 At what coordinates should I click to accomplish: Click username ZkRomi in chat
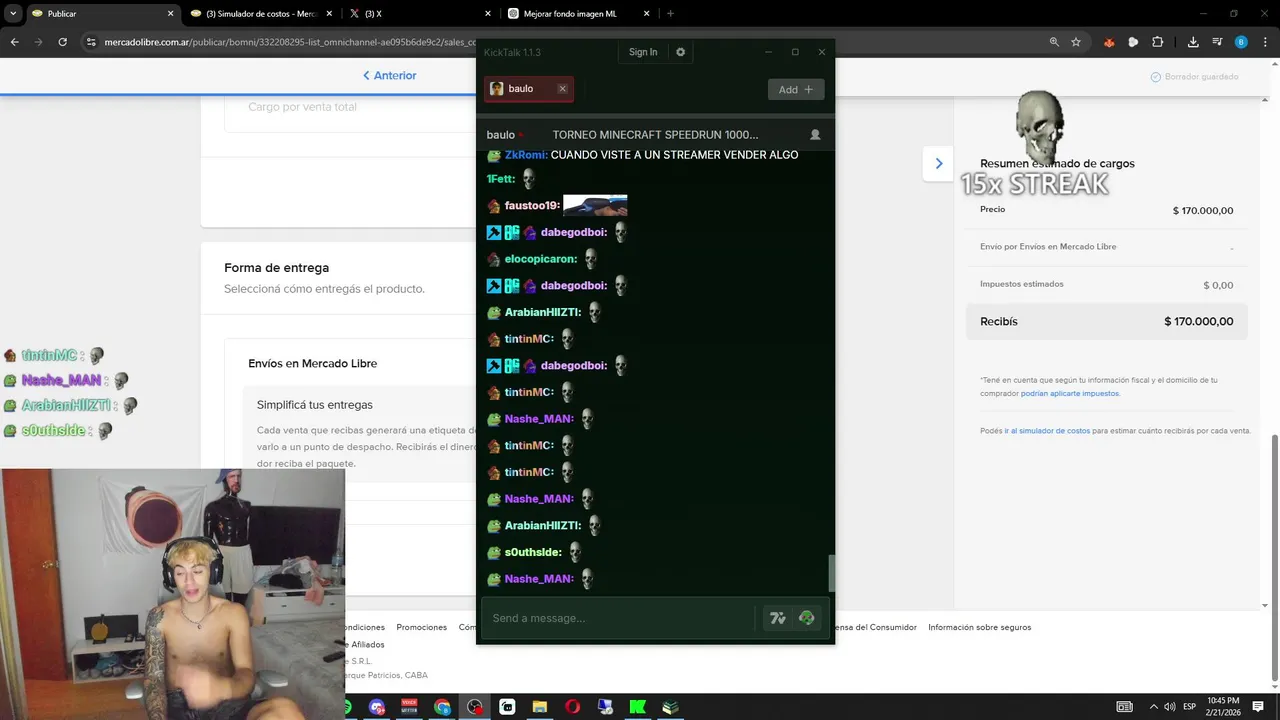point(525,155)
